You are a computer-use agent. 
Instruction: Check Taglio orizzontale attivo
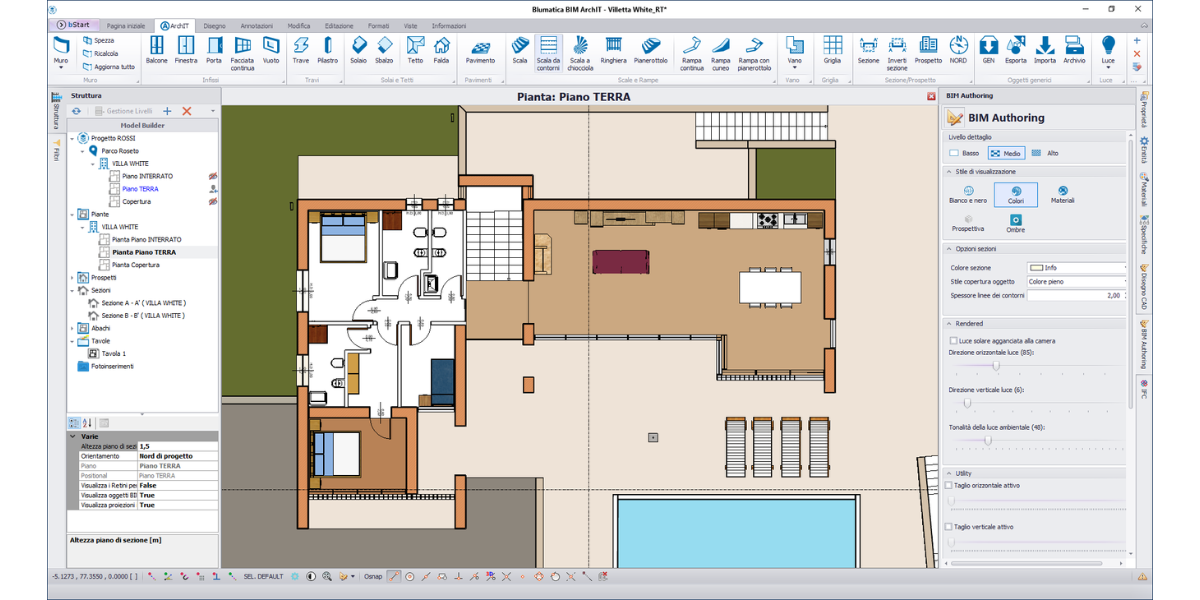[x=949, y=485]
